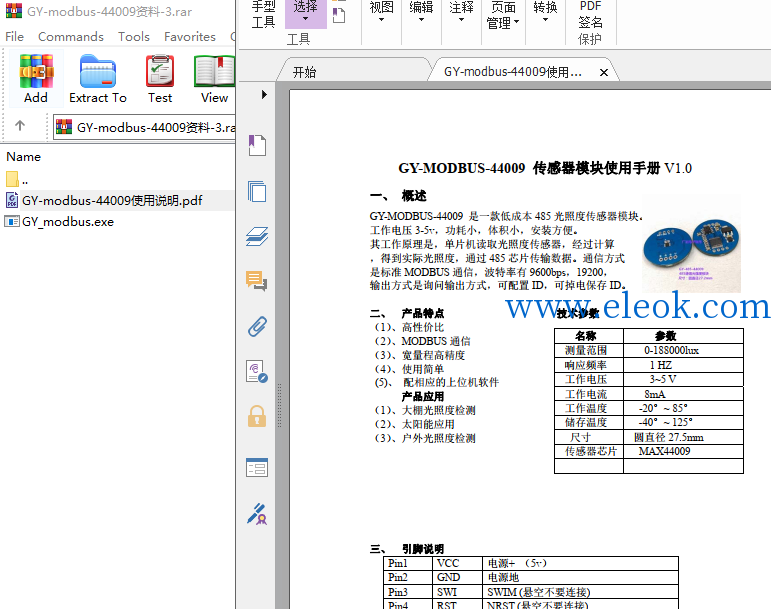
Task: Open the layers panel icon
Action: (257, 236)
